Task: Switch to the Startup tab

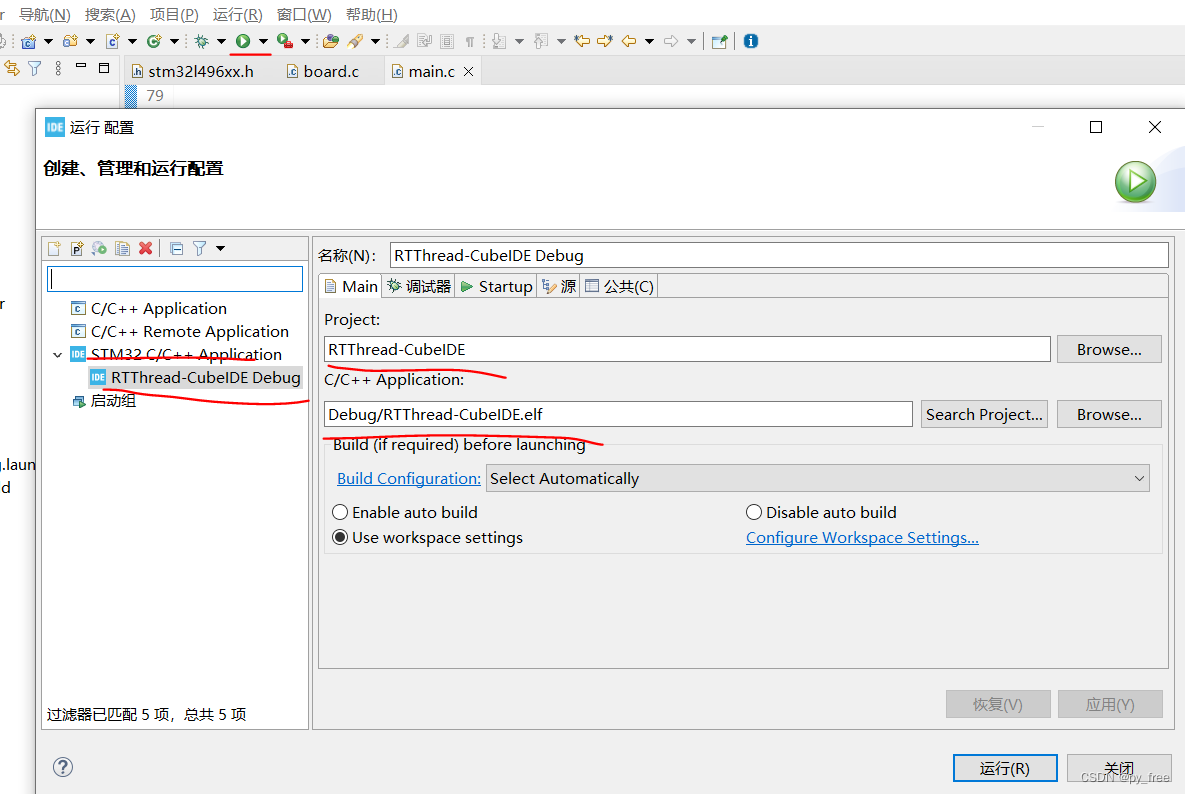Action: click(496, 287)
